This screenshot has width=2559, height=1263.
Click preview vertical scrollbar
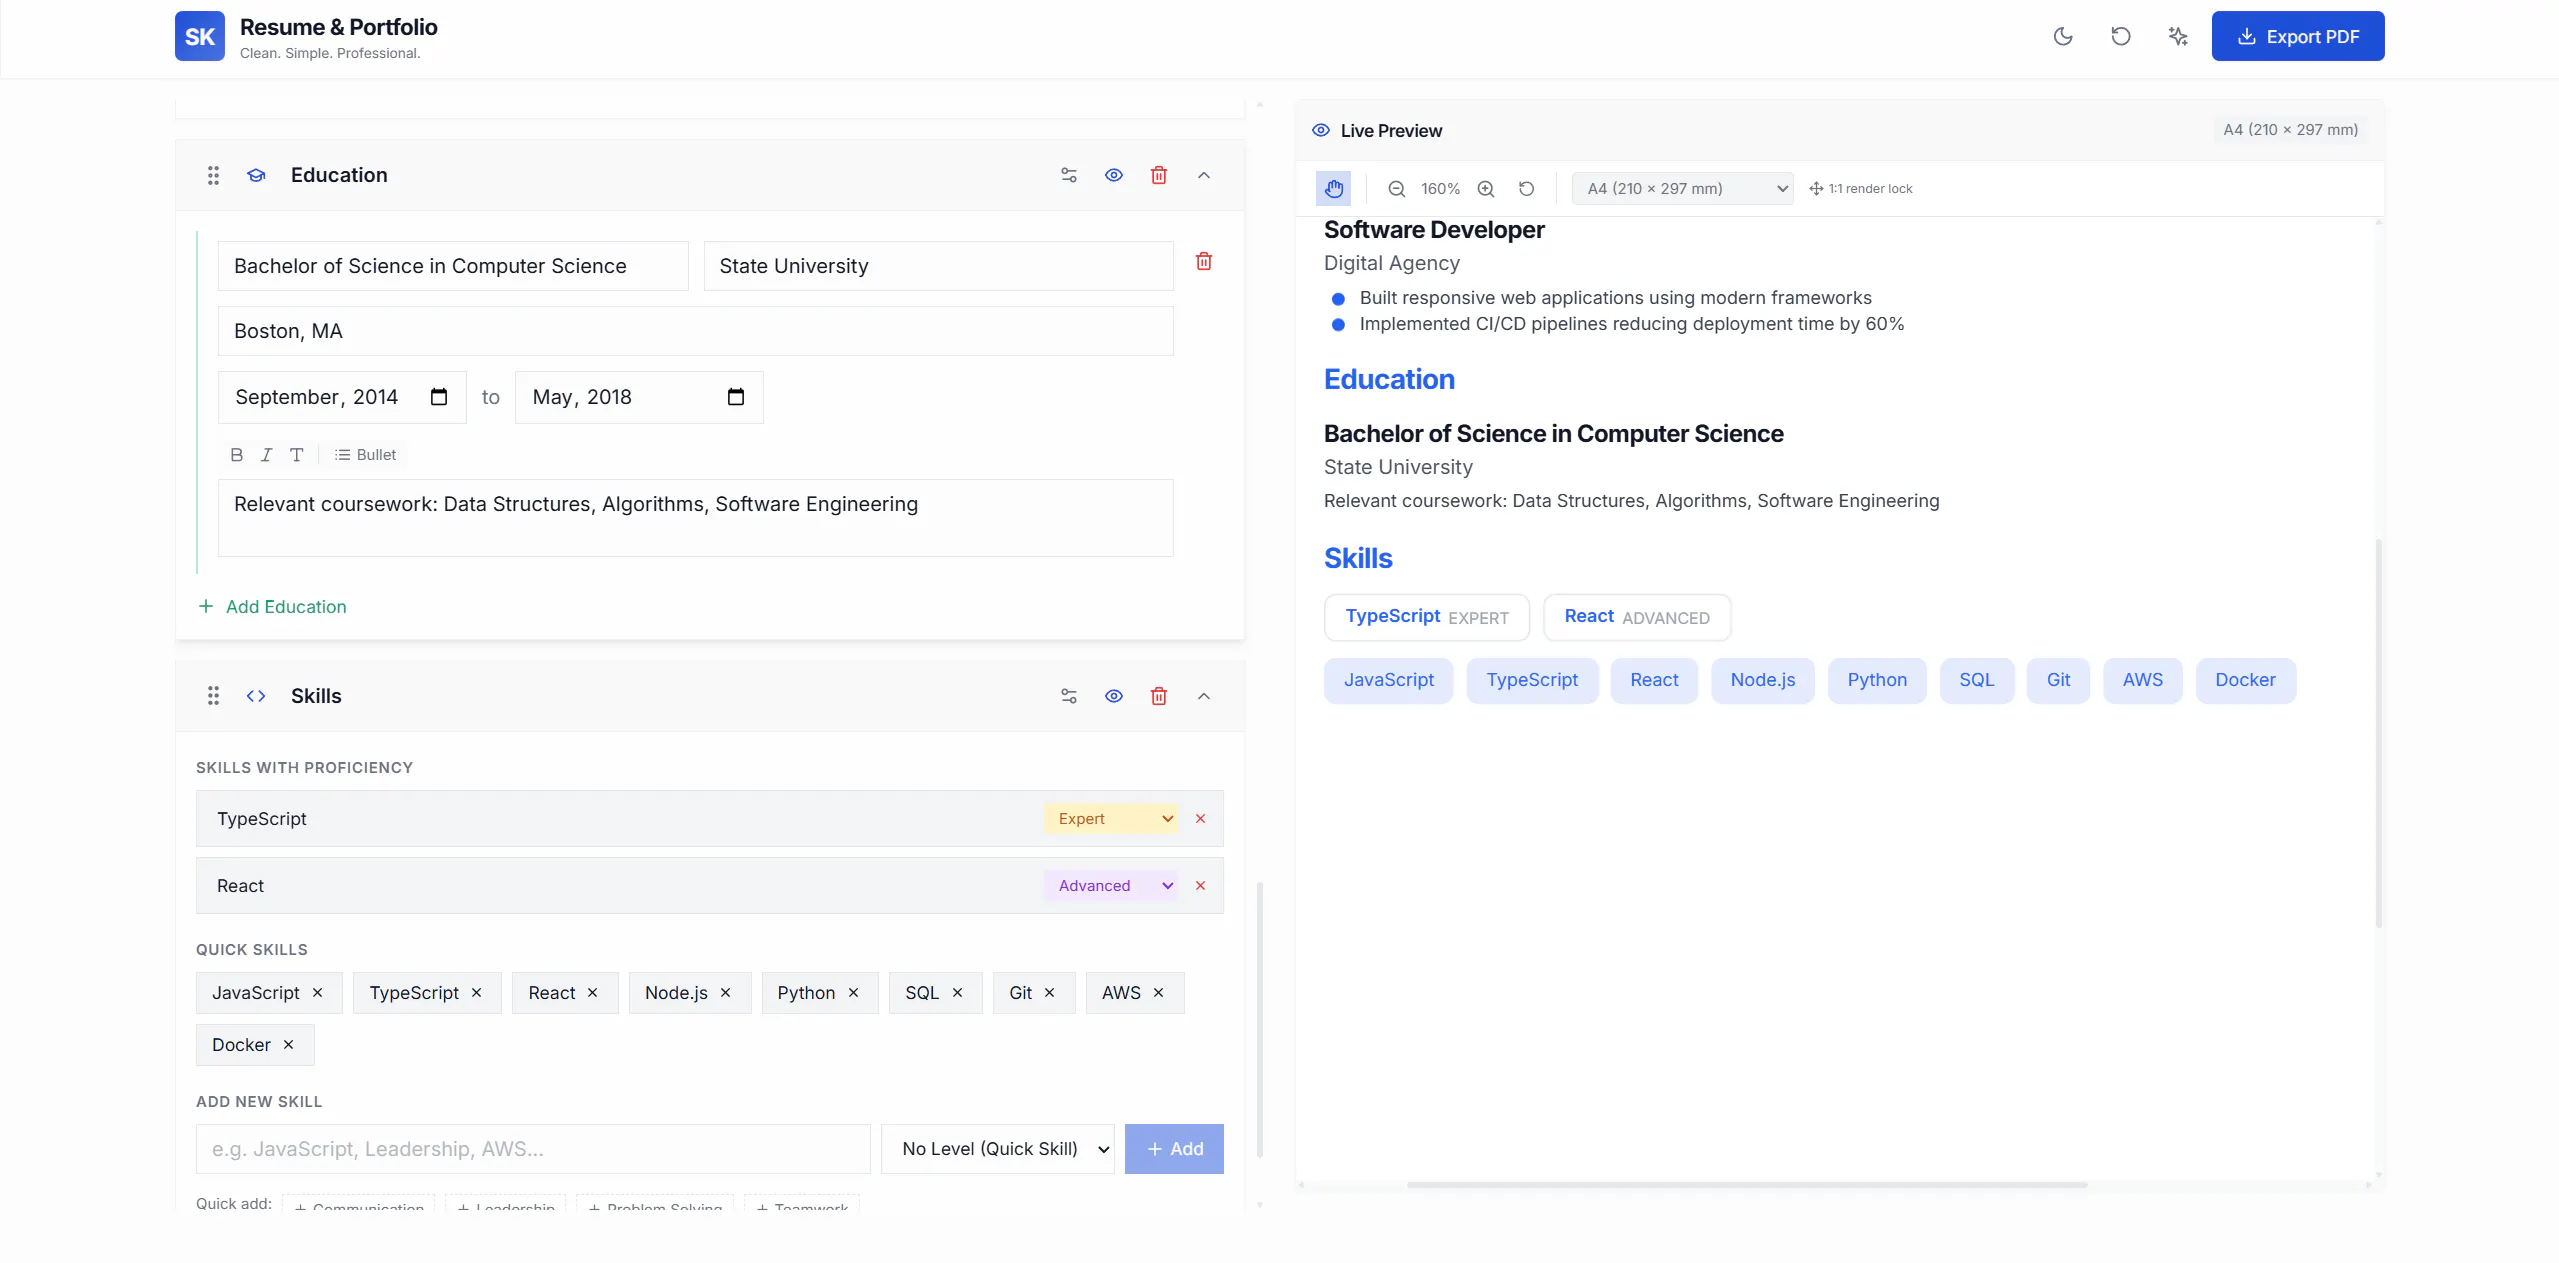(x=2378, y=734)
